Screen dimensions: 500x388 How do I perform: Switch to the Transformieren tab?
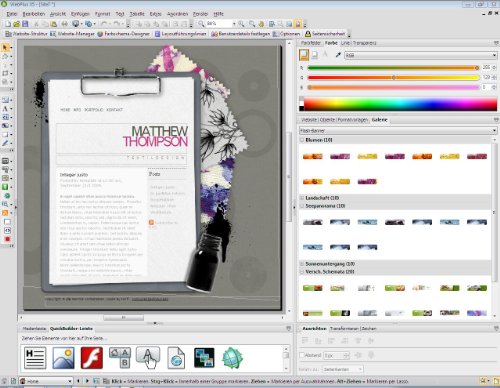344,329
